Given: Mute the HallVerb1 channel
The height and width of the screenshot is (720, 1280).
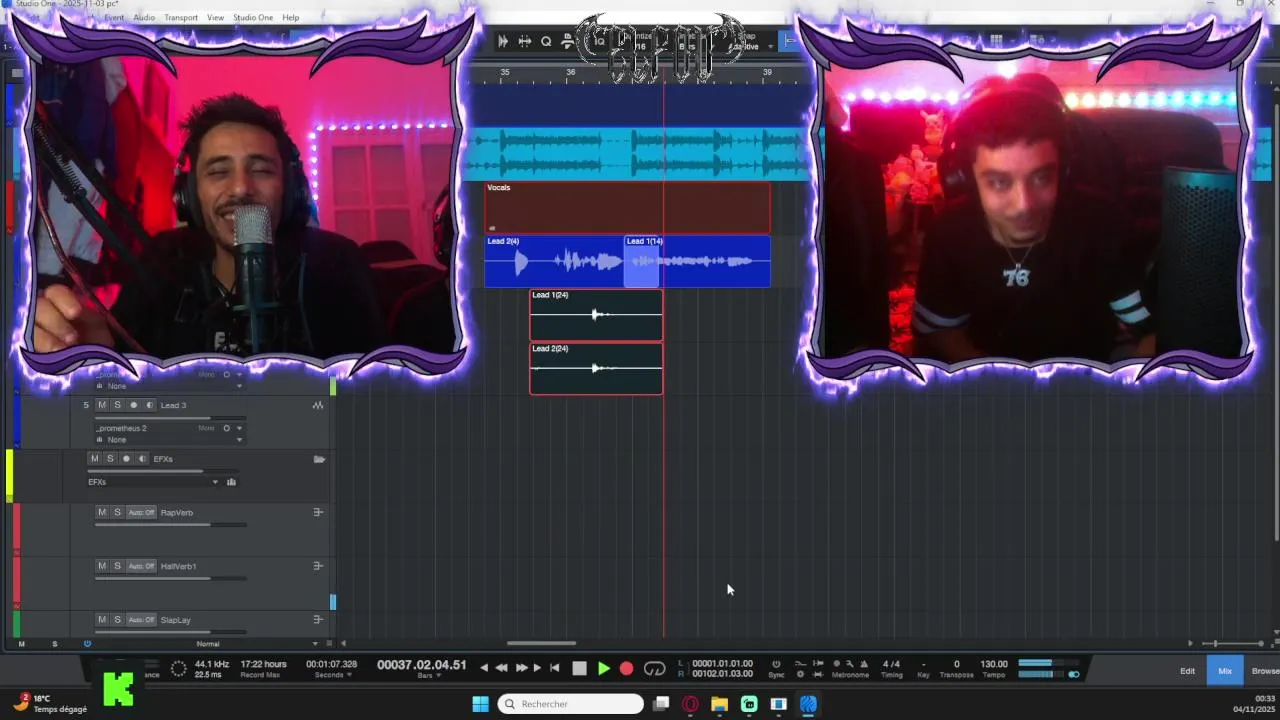Looking at the screenshot, I should (101, 566).
